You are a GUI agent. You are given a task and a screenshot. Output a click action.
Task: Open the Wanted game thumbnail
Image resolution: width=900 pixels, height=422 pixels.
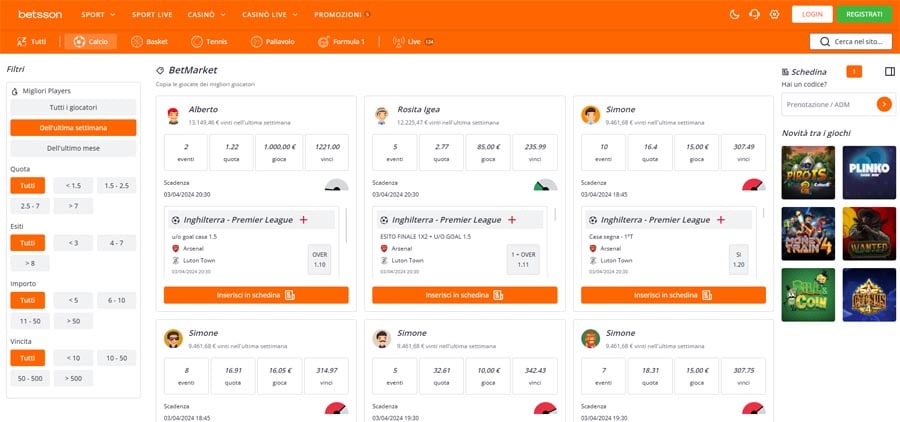pos(869,234)
